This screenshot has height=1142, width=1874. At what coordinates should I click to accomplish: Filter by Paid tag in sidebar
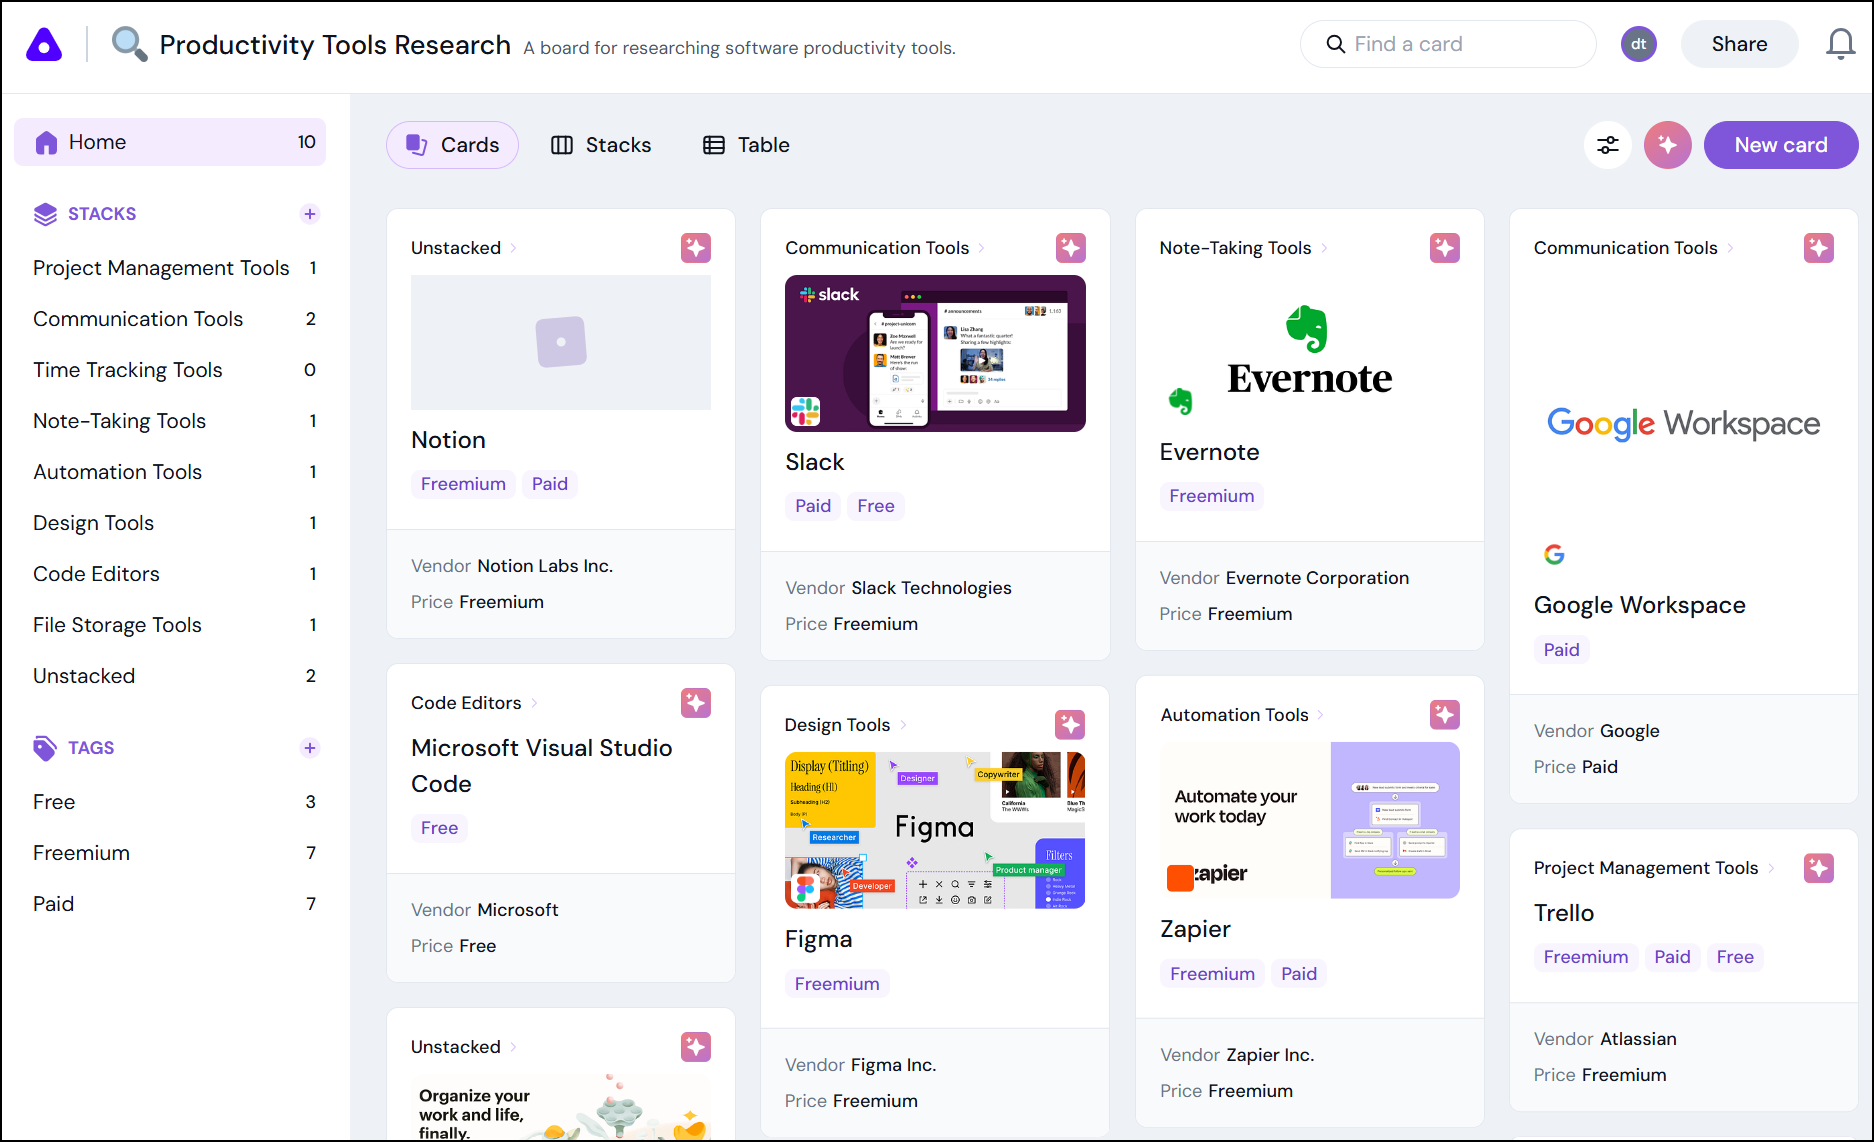tap(174, 904)
